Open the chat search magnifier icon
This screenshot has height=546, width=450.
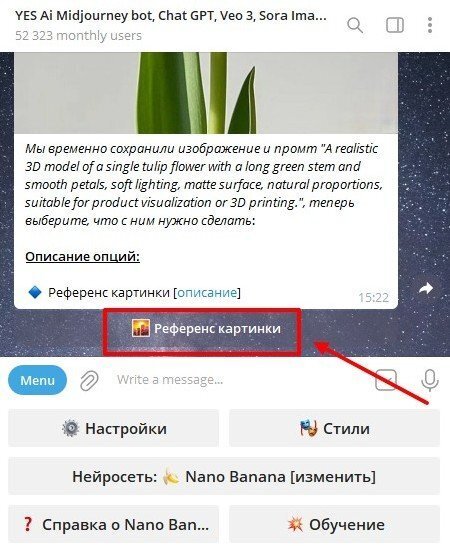(x=355, y=25)
